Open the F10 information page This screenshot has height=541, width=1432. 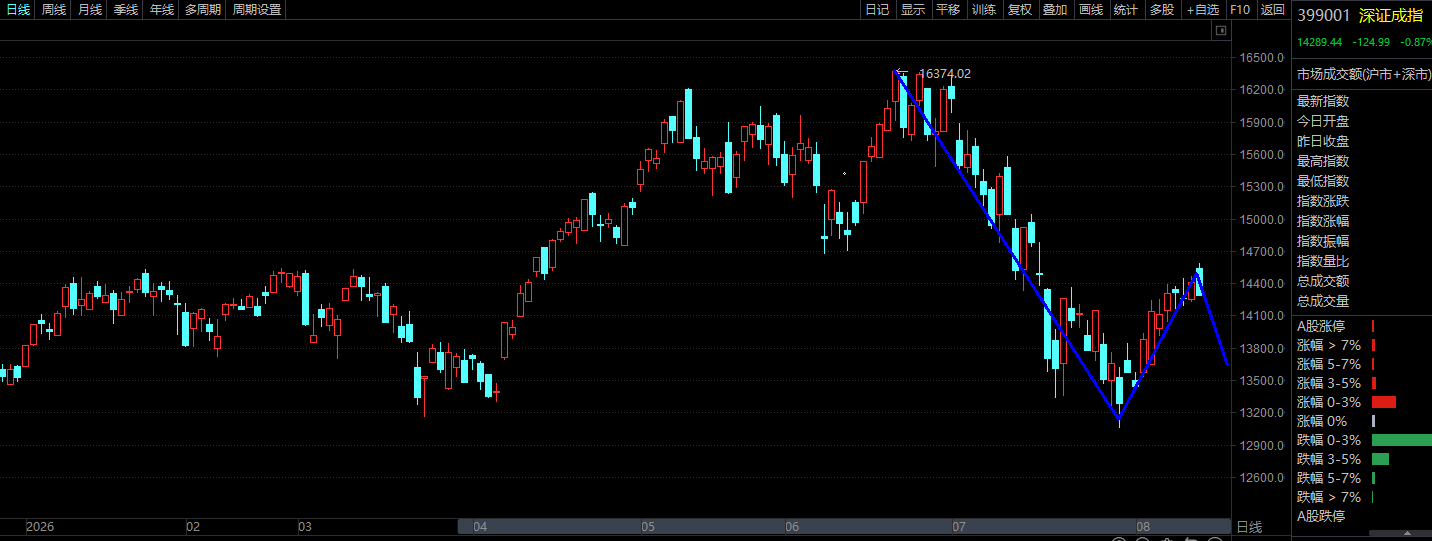(1240, 10)
